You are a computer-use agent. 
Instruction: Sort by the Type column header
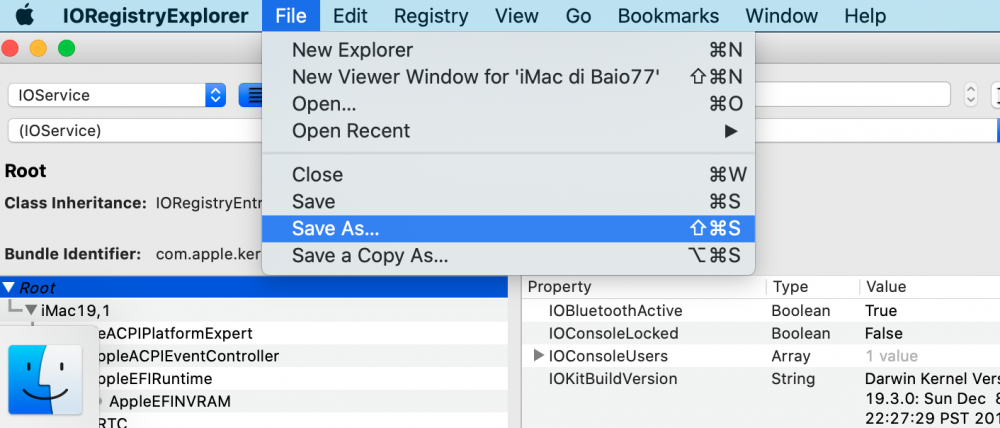(x=812, y=287)
